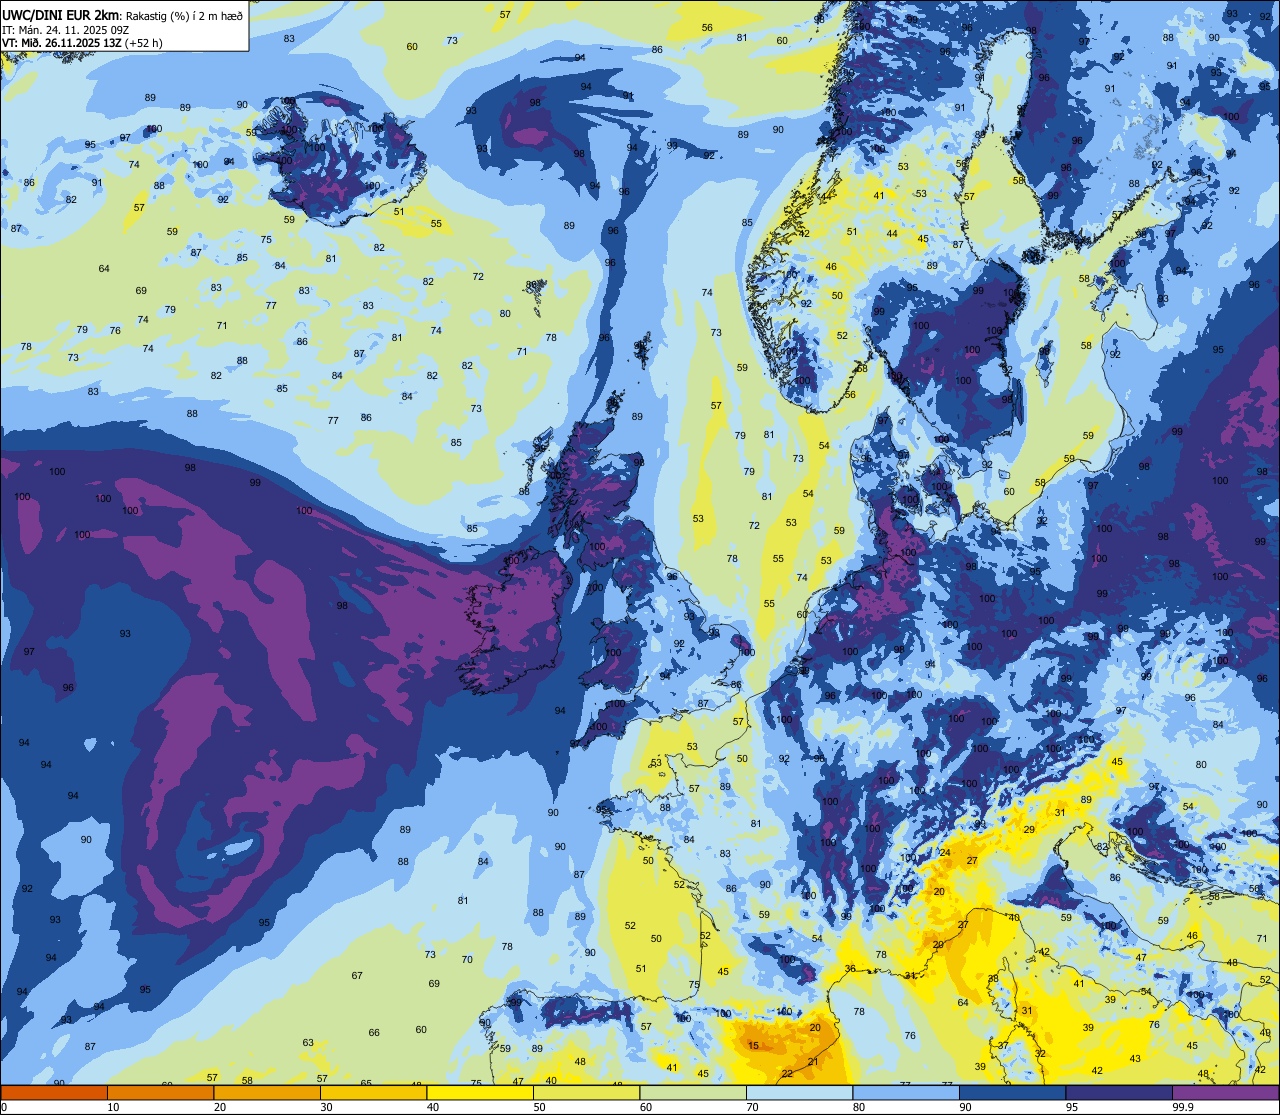Click the 0–10% dark orange legend swatch
The height and width of the screenshot is (1115, 1280).
click(54, 1092)
